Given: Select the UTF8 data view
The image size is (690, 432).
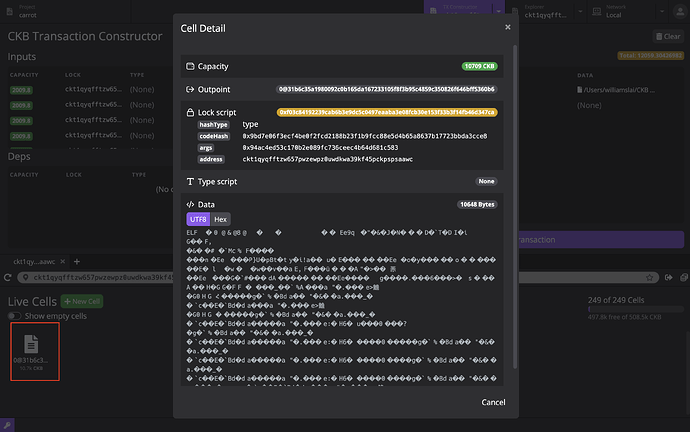Looking at the screenshot, I should tap(198, 219).
